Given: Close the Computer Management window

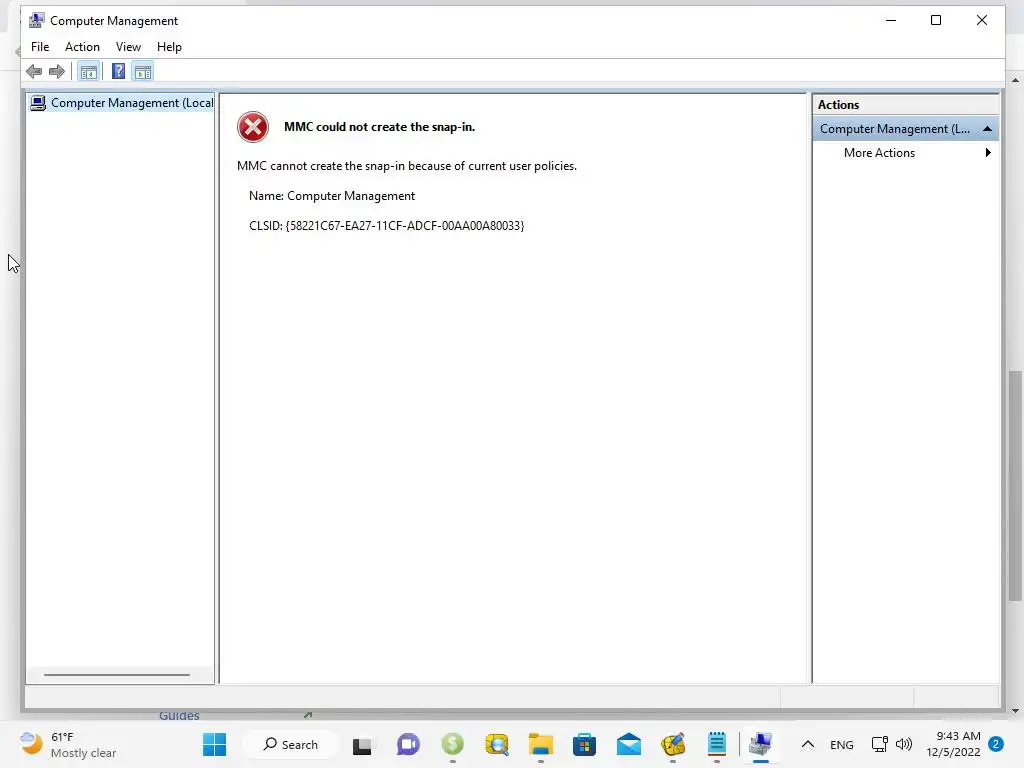Looking at the screenshot, I should tap(982, 20).
